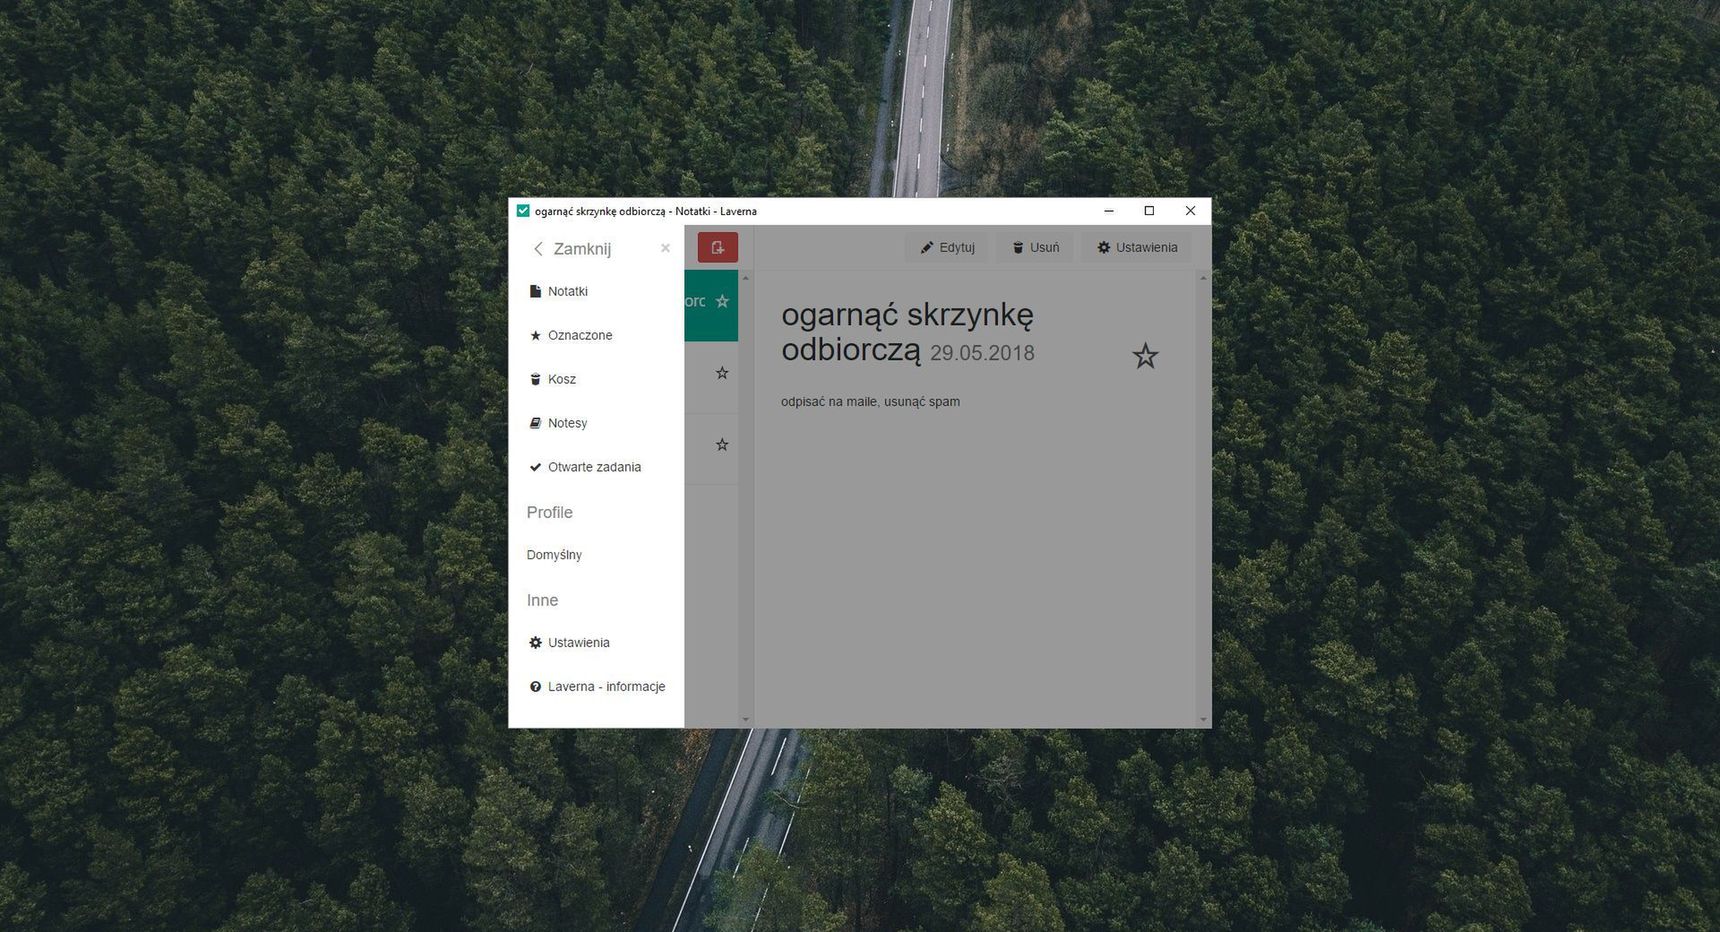1720x932 pixels.
Task: Click the notebook icon beside Notesy
Action: point(535,423)
